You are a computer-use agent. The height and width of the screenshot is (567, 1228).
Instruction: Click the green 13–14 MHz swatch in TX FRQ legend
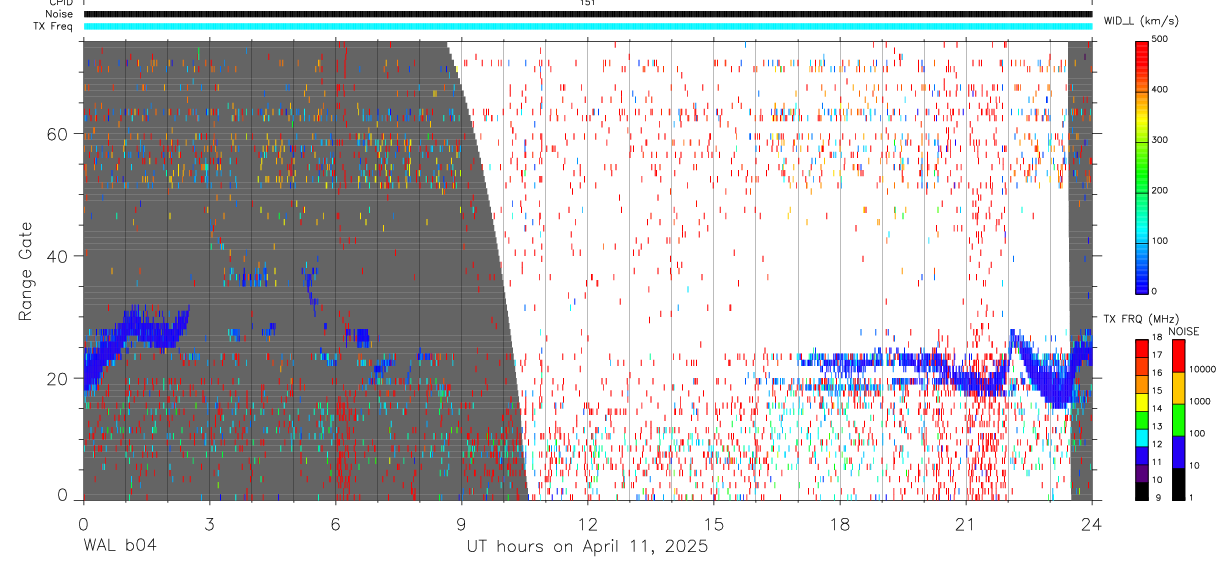[x=1141, y=419]
